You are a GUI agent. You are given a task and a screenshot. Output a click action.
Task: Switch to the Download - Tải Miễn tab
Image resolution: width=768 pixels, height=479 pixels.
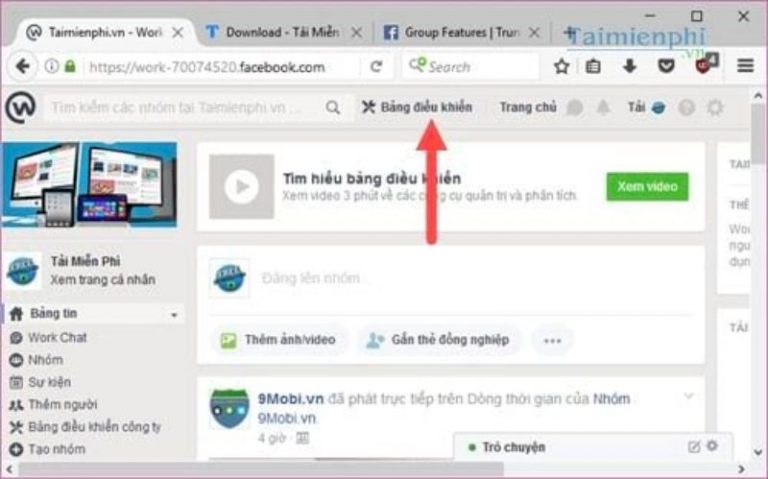[283, 32]
